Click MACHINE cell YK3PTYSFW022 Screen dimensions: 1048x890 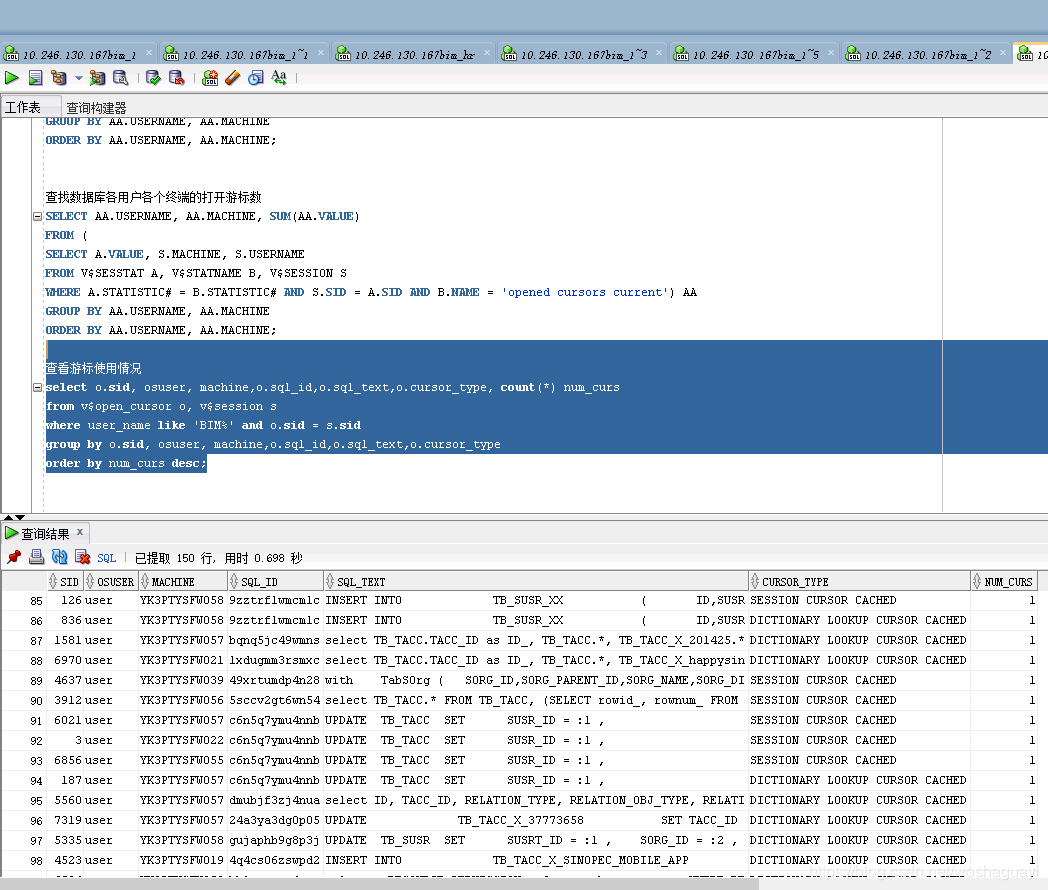(182, 741)
